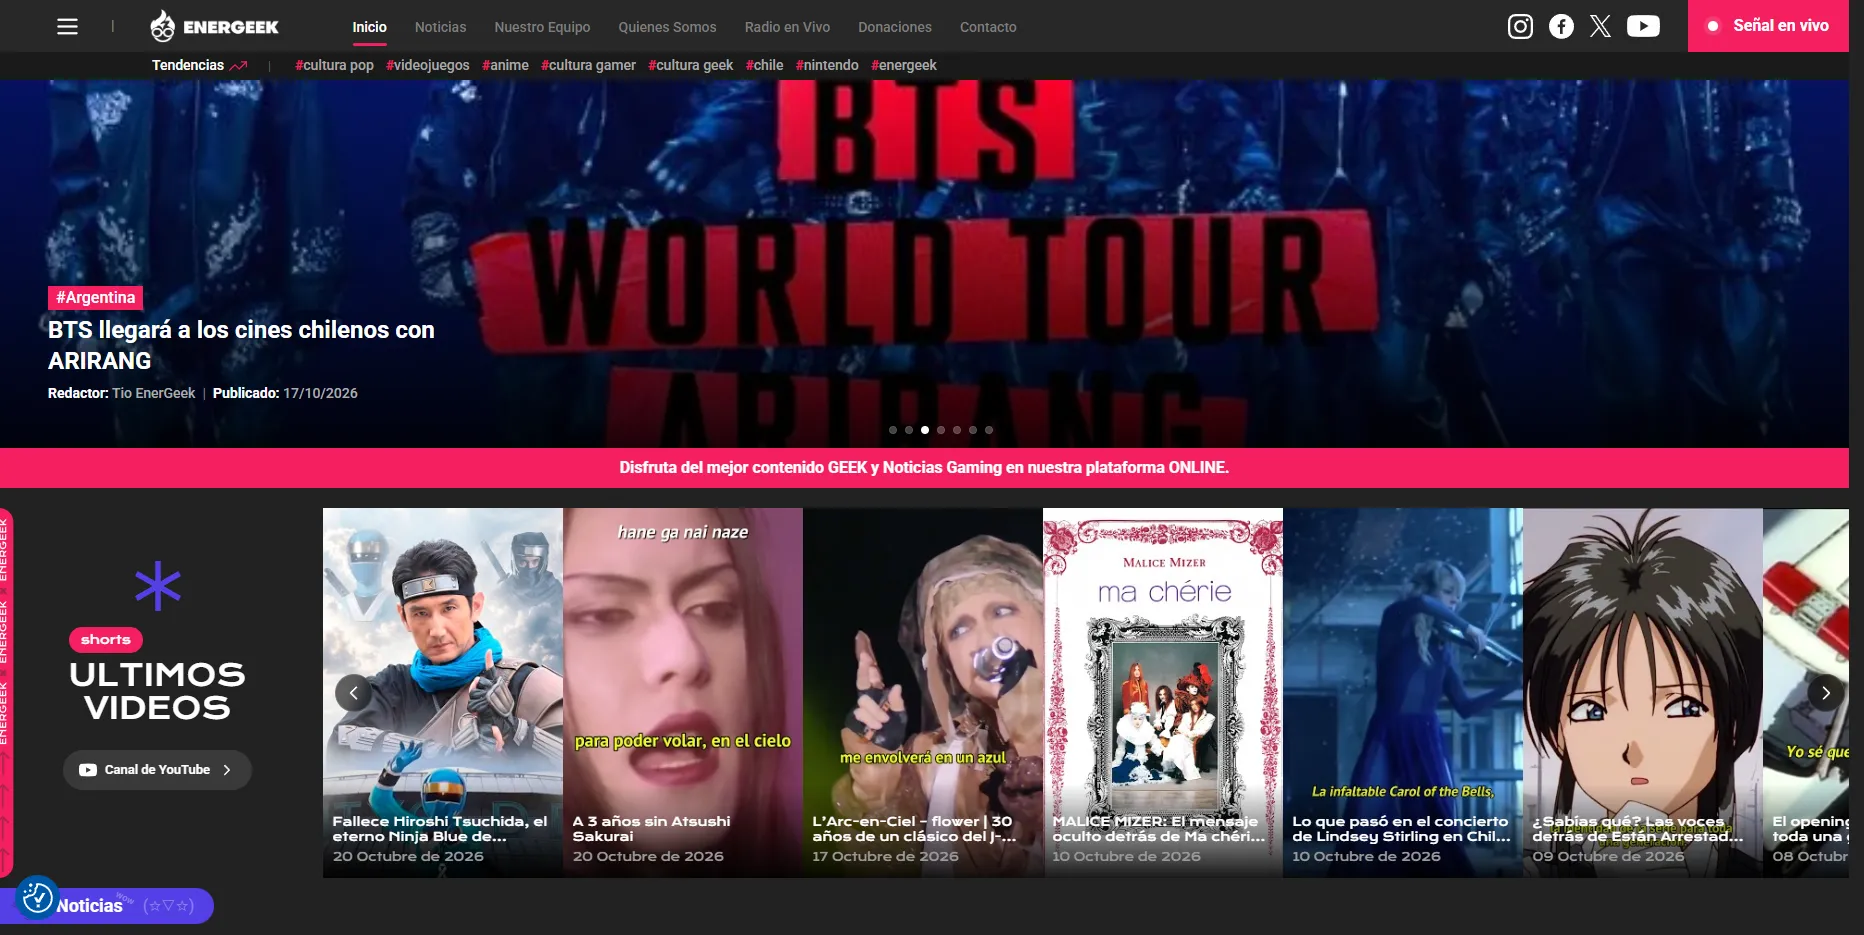This screenshot has height=935, width=1864.
Task: Open the hamburger menu icon
Action: [67, 27]
